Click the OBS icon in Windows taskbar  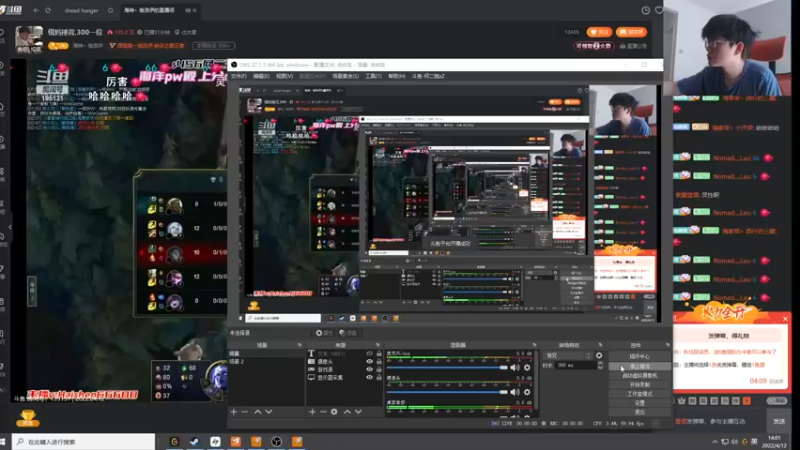(277, 441)
